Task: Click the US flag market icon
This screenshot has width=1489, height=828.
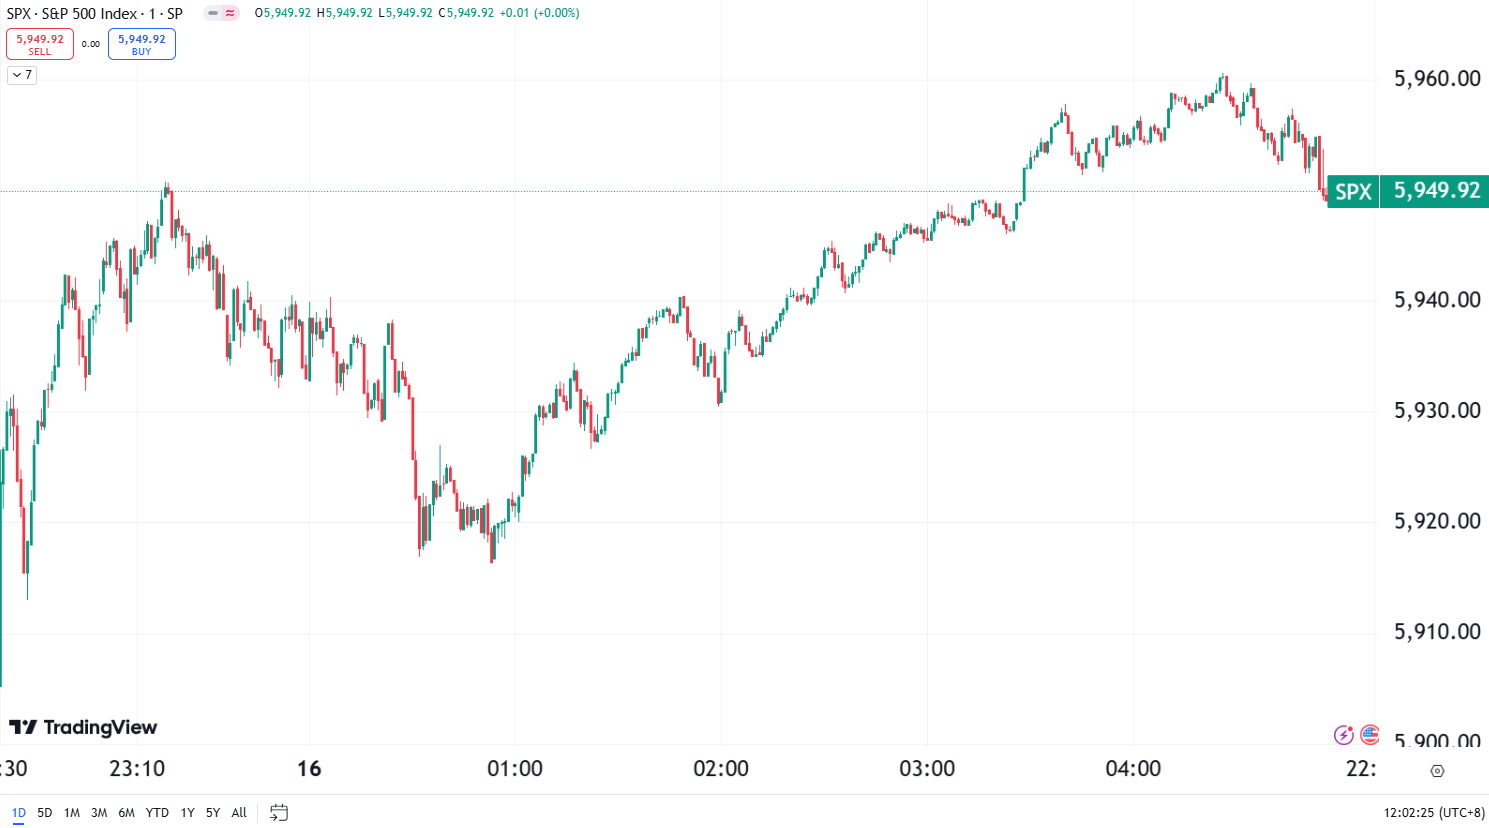Action: click(1368, 737)
